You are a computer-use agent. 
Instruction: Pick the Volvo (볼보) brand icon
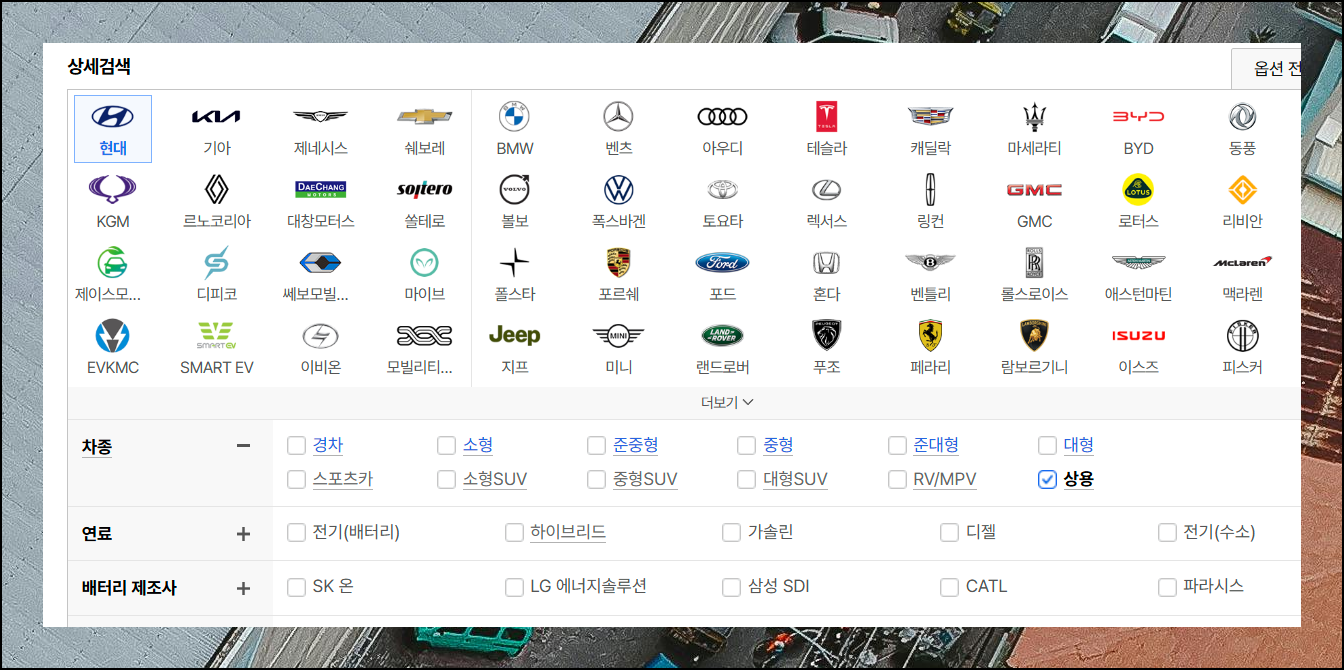click(514, 190)
